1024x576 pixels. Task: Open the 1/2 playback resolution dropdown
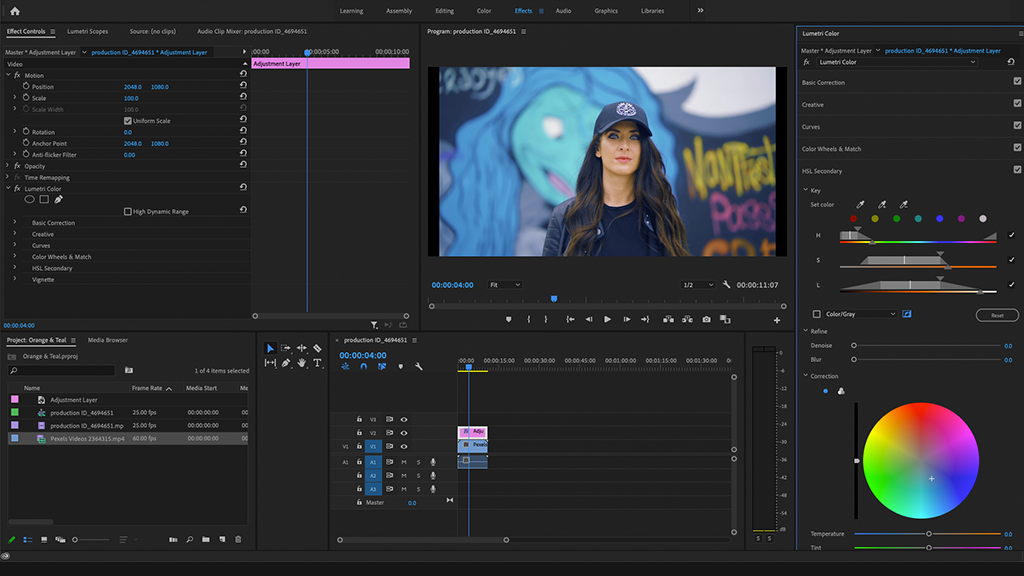click(x=700, y=285)
